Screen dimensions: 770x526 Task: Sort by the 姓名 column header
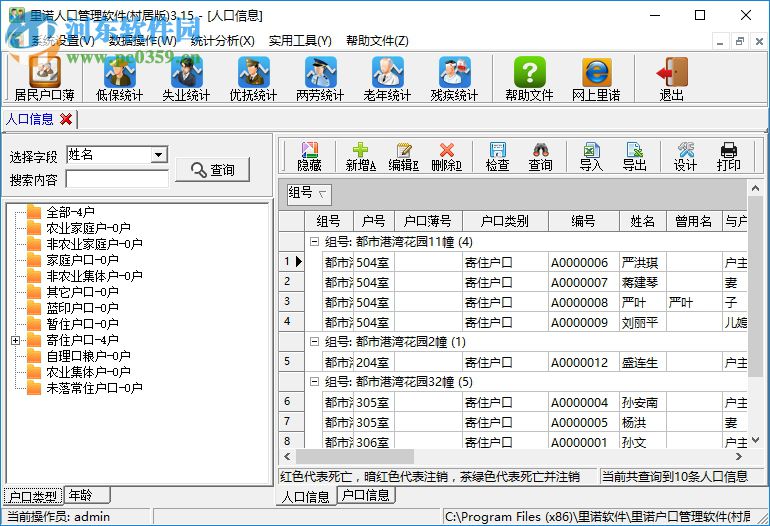pyautogui.click(x=643, y=221)
